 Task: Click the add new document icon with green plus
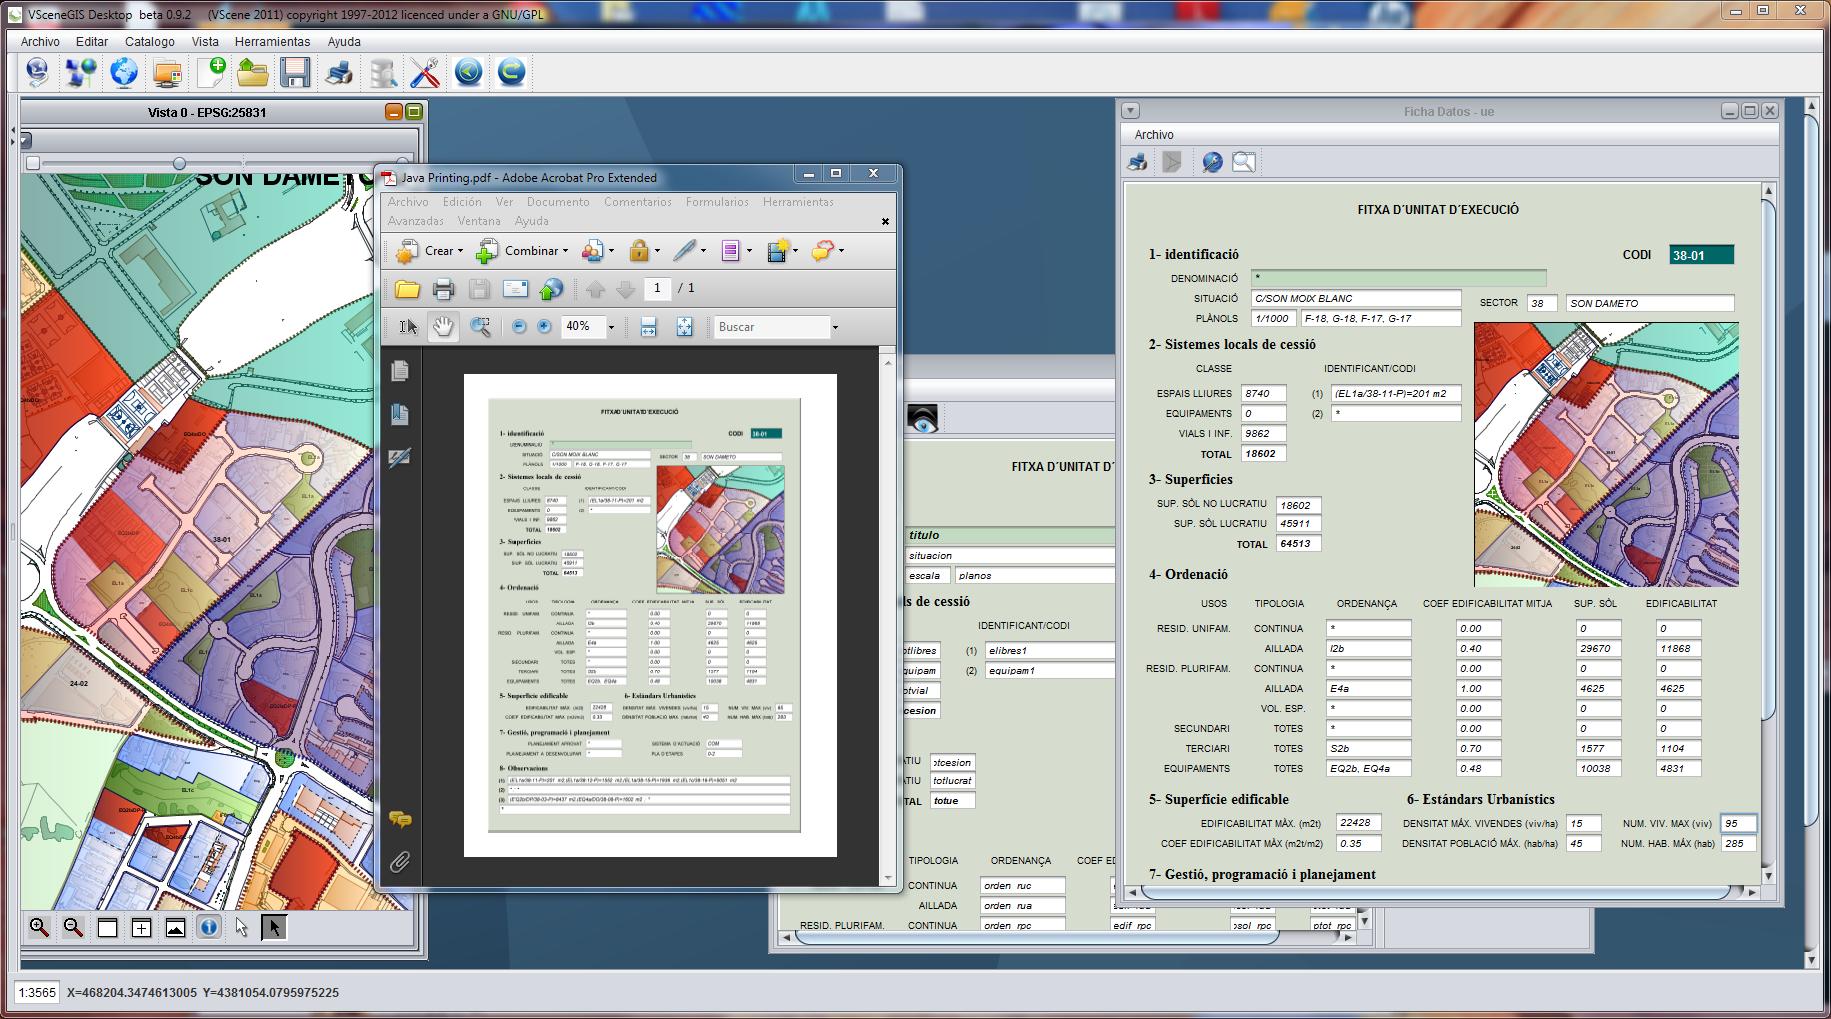pyautogui.click(x=211, y=72)
